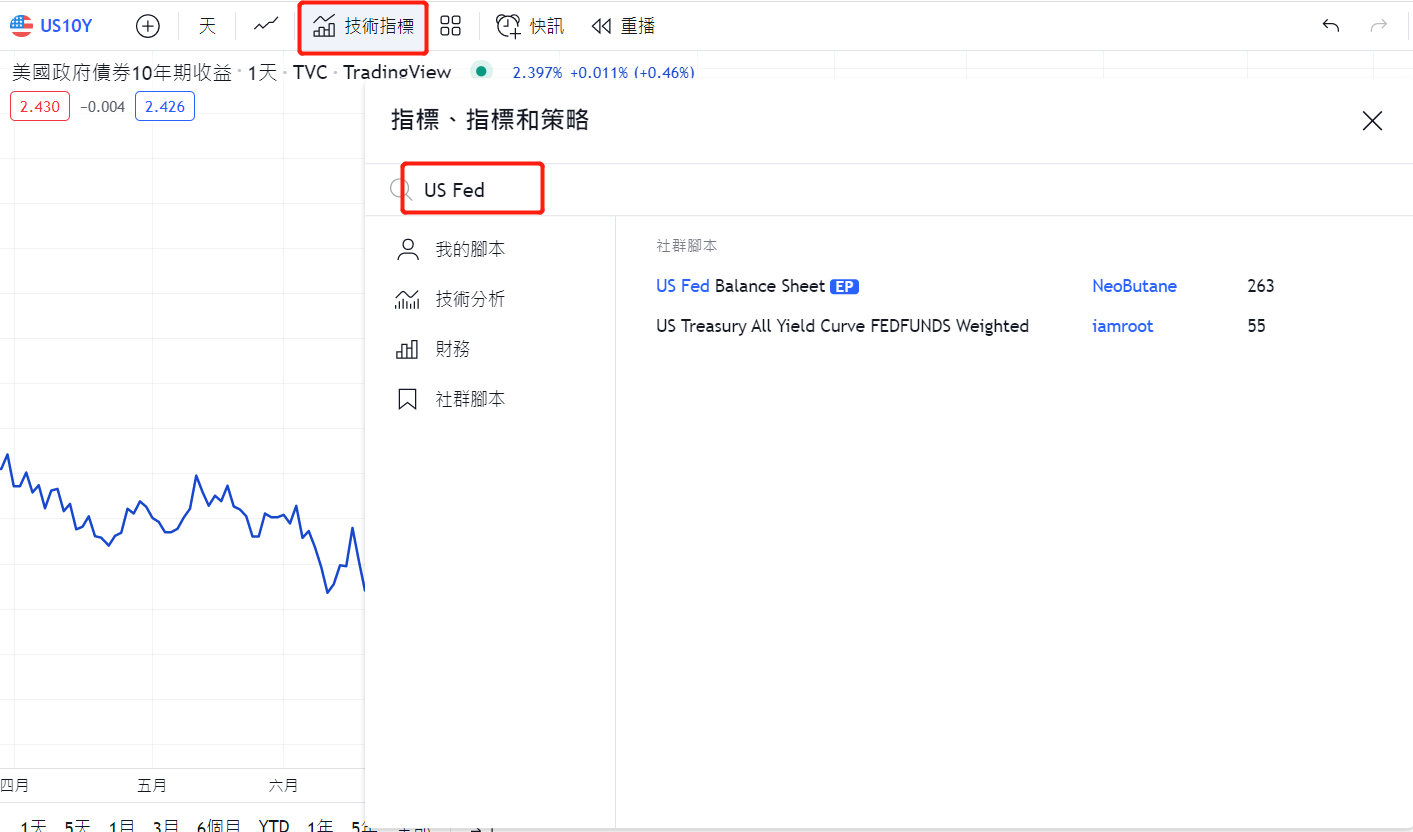Select the 1年 date range
1413x832 pixels.
(320, 825)
